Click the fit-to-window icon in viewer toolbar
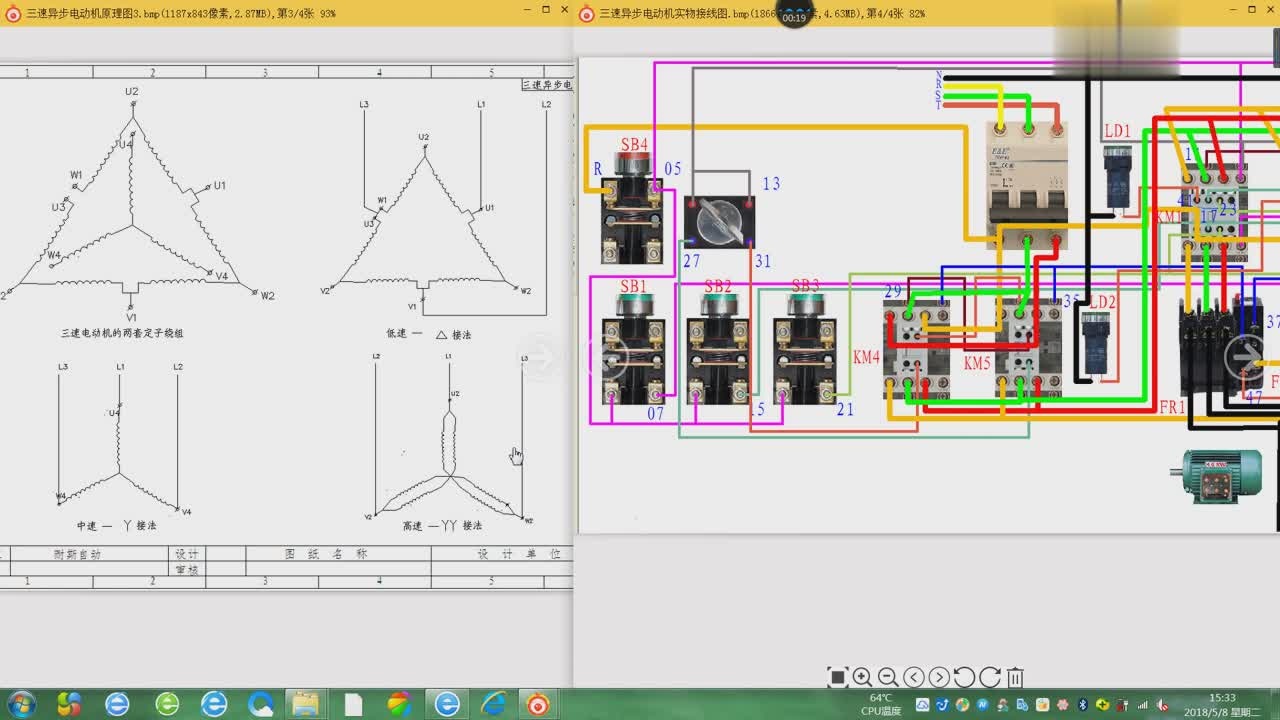 pos(838,677)
